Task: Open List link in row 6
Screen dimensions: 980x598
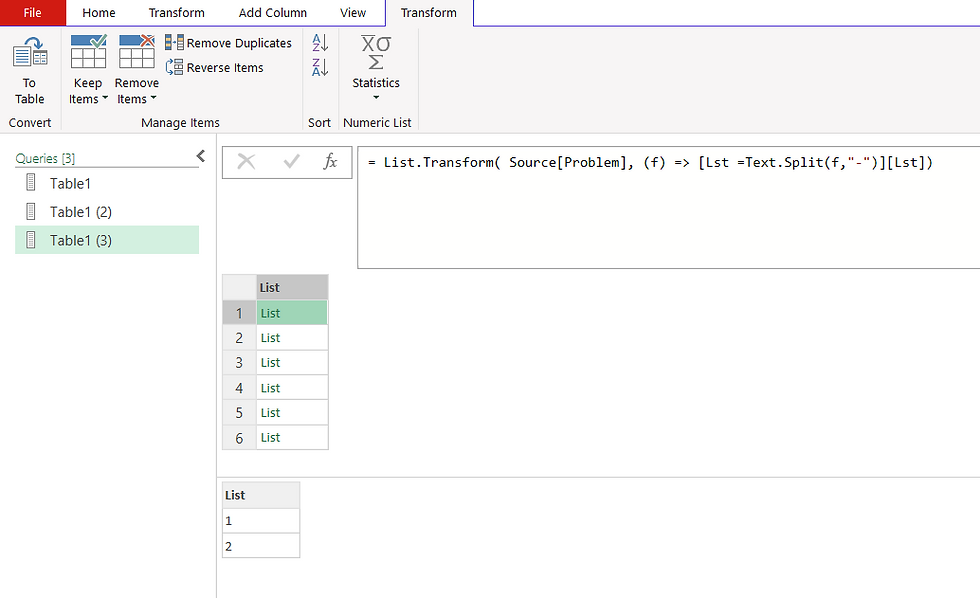Action: pyautogui.click(x=271, y=438)
